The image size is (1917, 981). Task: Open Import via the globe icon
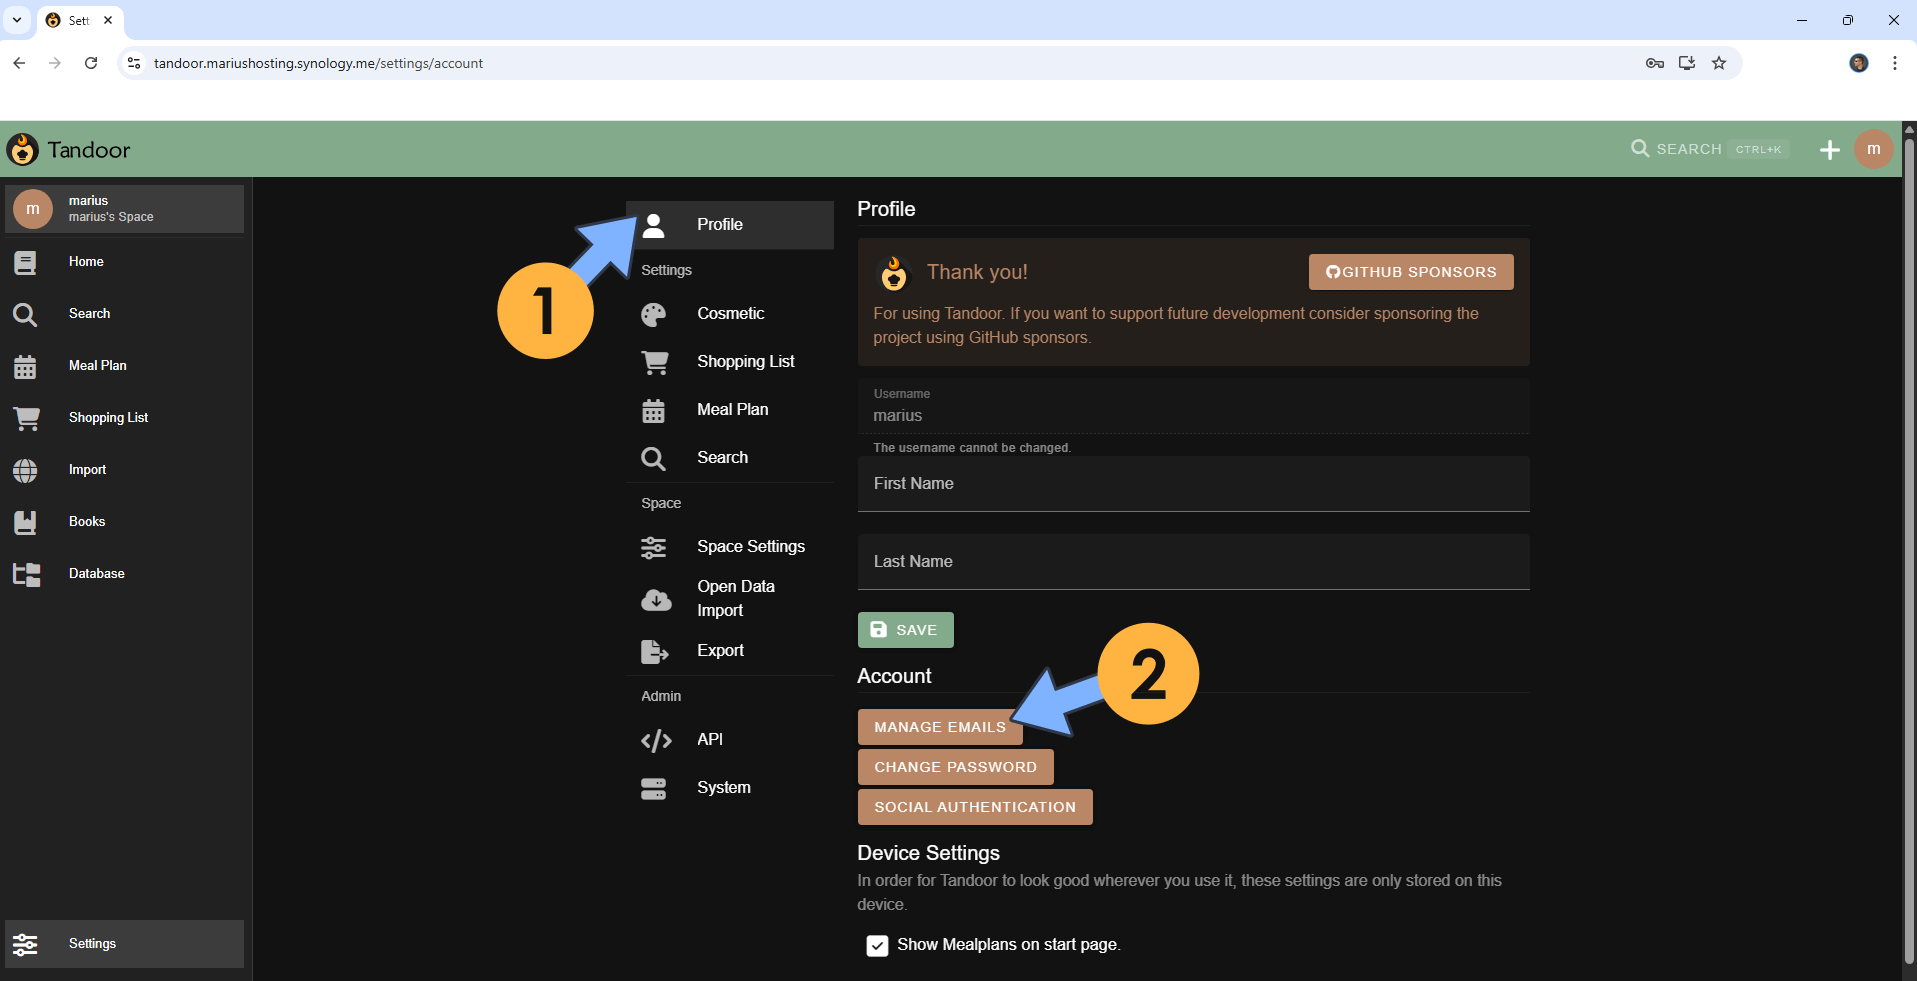click(25, 470)
